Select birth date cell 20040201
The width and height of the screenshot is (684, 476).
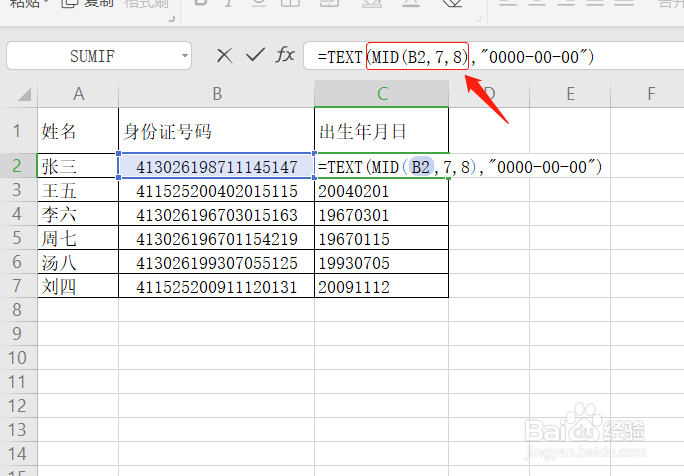coord(382,190)
